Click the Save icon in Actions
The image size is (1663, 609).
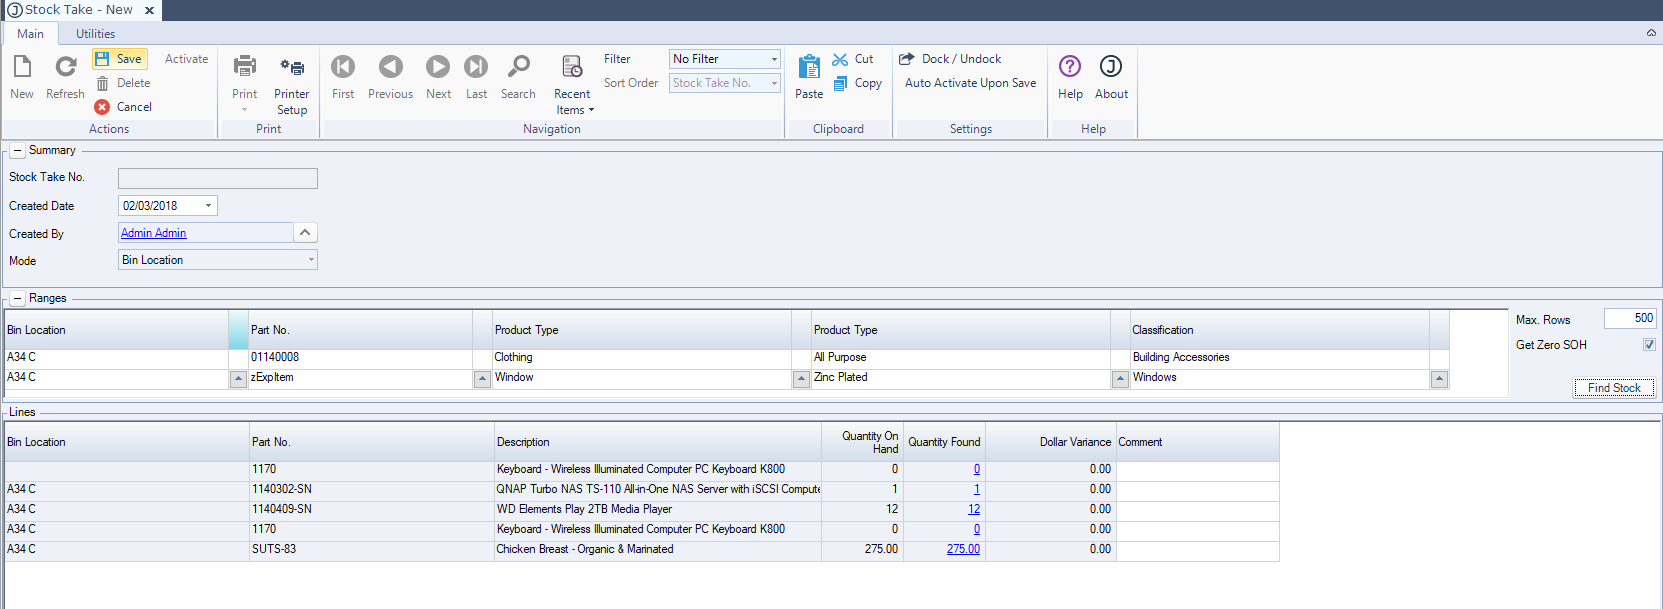(102, 59)
